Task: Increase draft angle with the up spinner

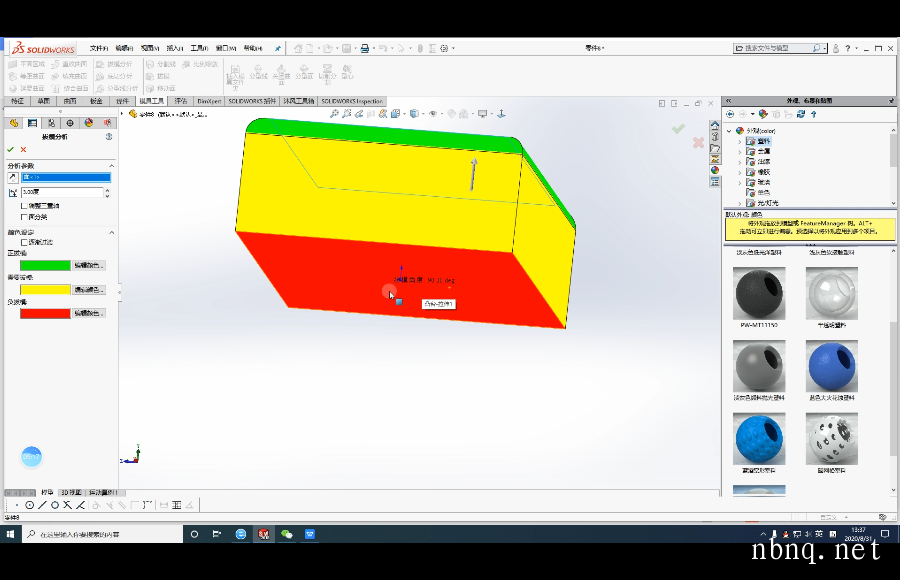Action: click(x=107, y=190)
